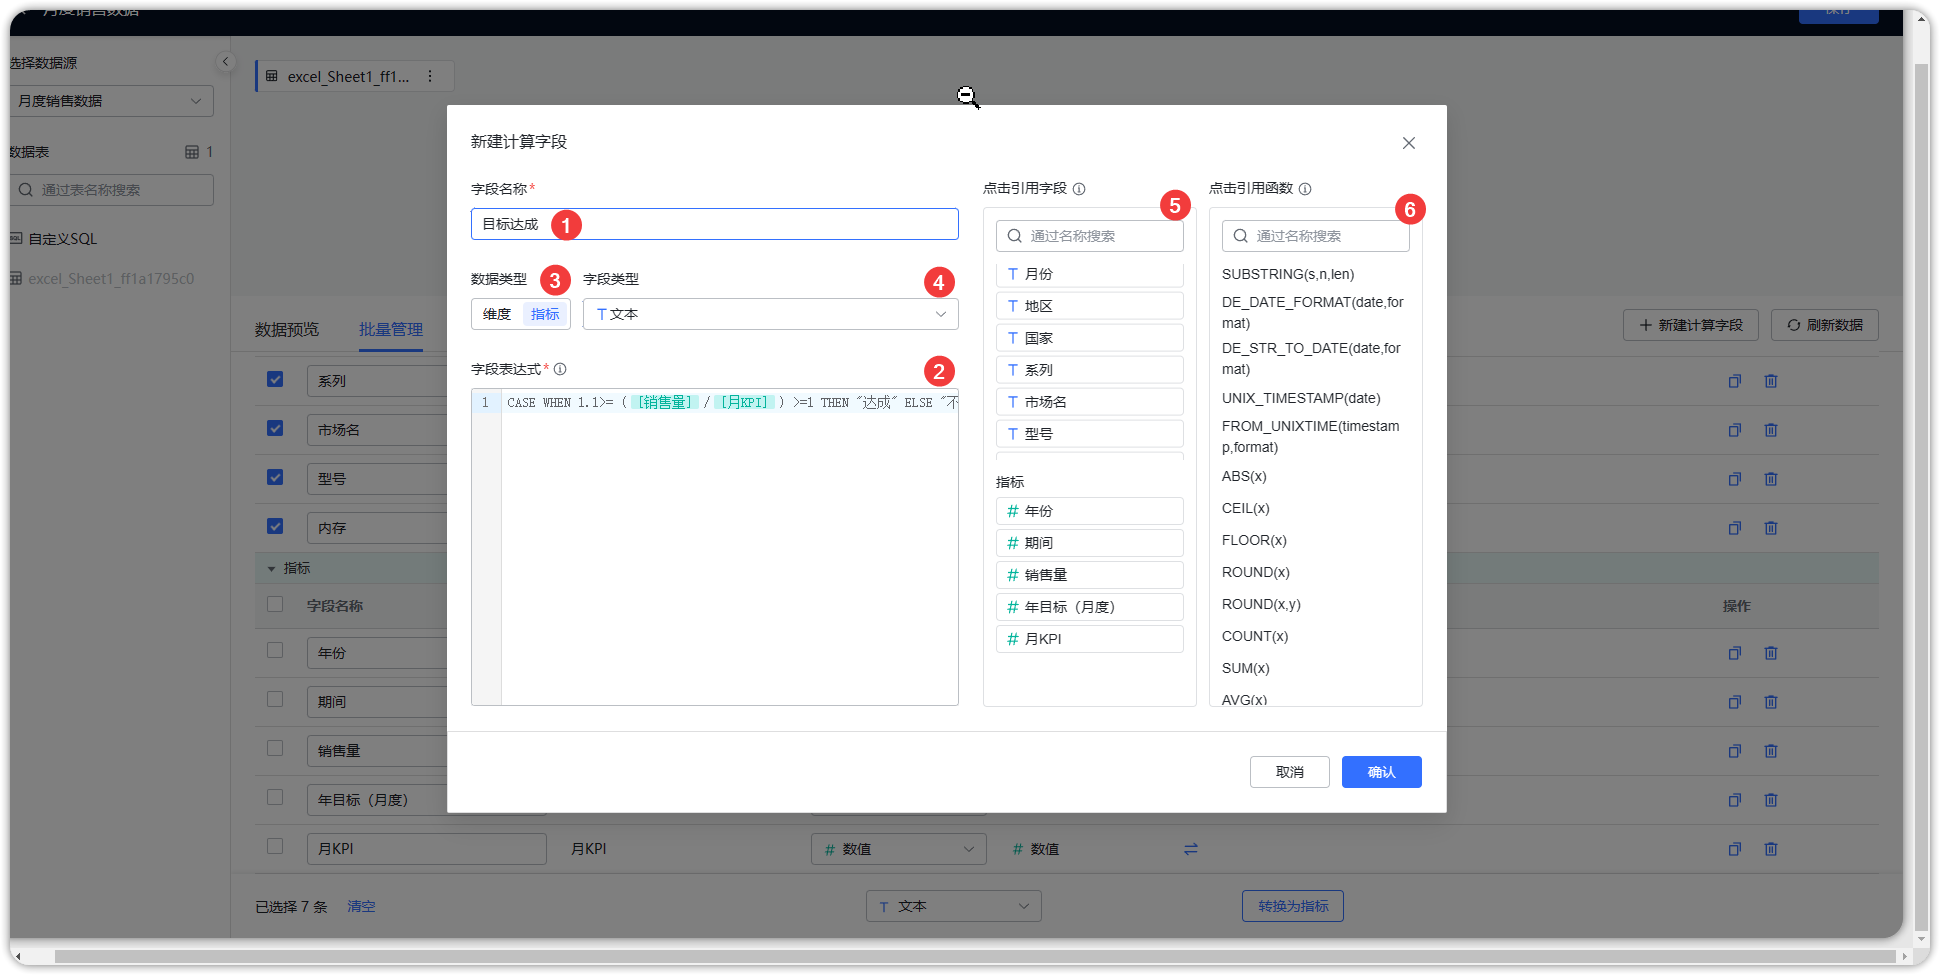Click the delete icon in the 市场名 row

1771,430
